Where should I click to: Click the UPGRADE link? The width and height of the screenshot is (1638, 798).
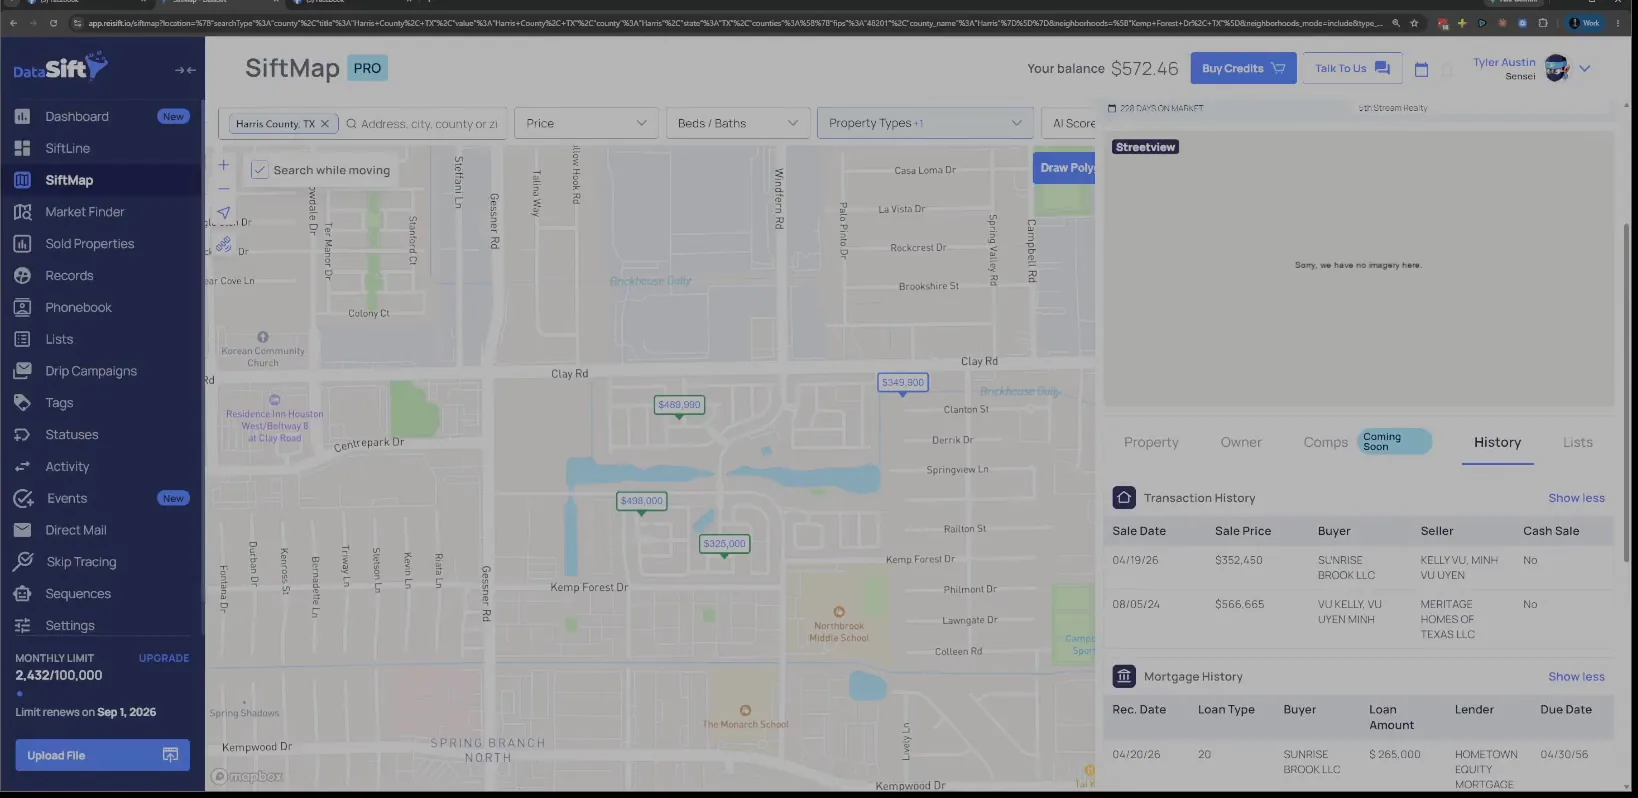tap(164, 658)
